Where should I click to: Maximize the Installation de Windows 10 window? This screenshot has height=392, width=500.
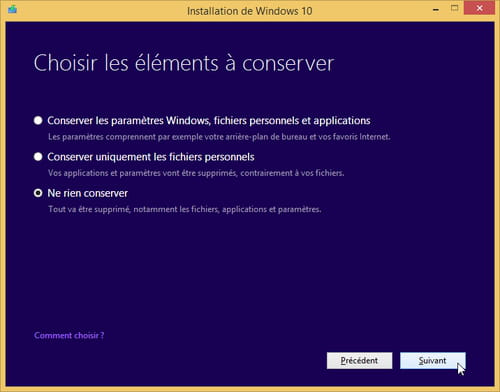click(x=454, y=8)
